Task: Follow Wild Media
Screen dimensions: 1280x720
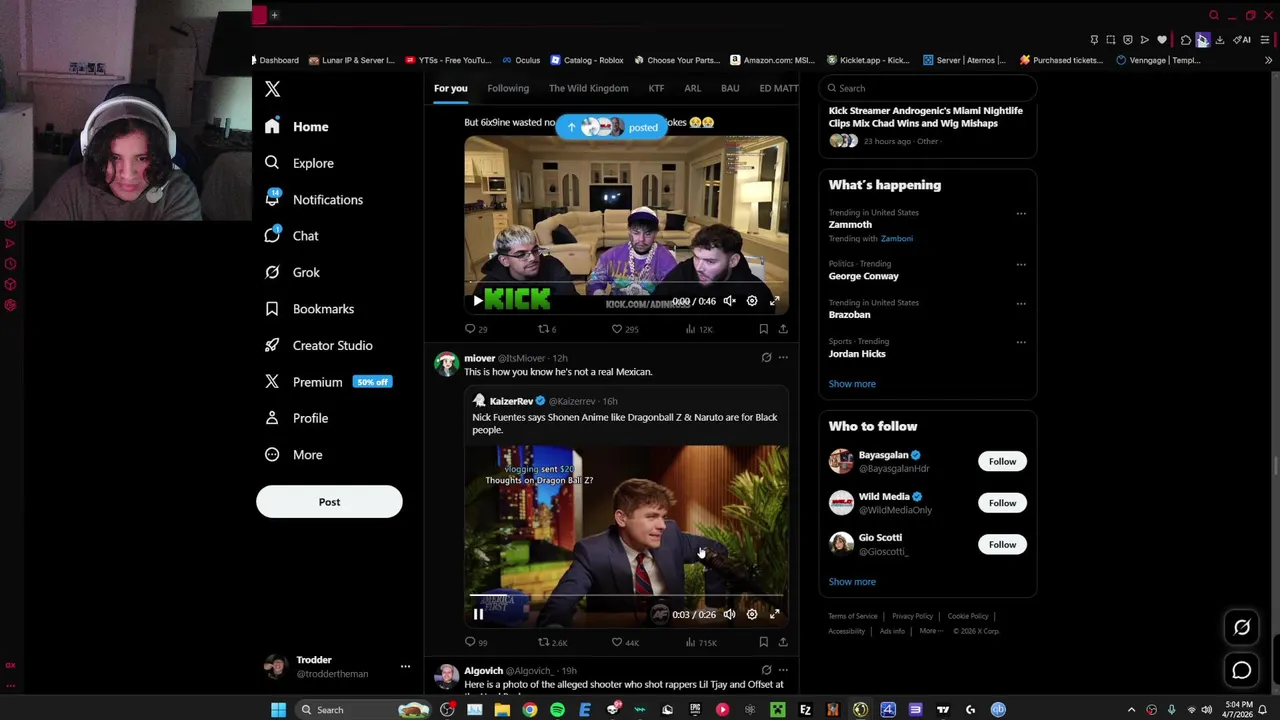Action: click(1002, 503)
